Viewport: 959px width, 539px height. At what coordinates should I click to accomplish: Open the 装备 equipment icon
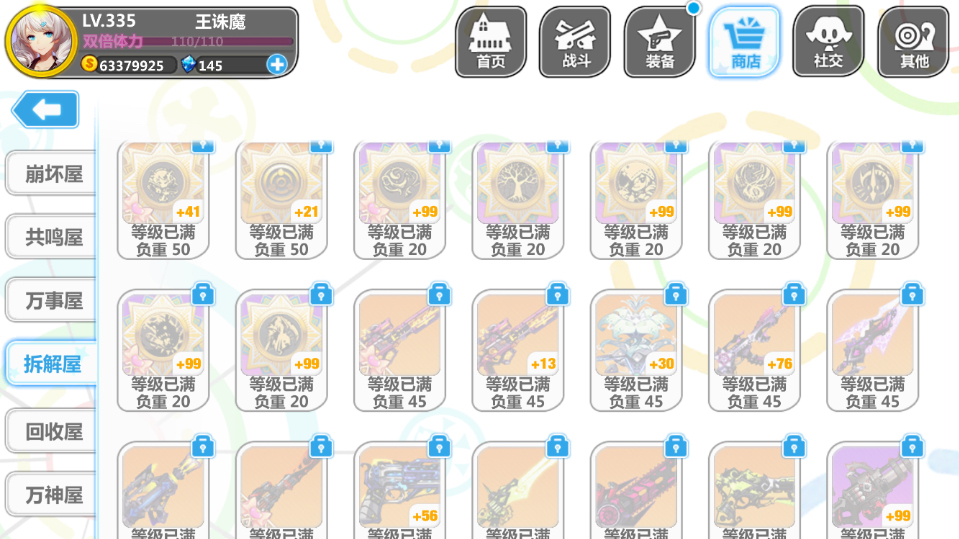tap(659, 42)
